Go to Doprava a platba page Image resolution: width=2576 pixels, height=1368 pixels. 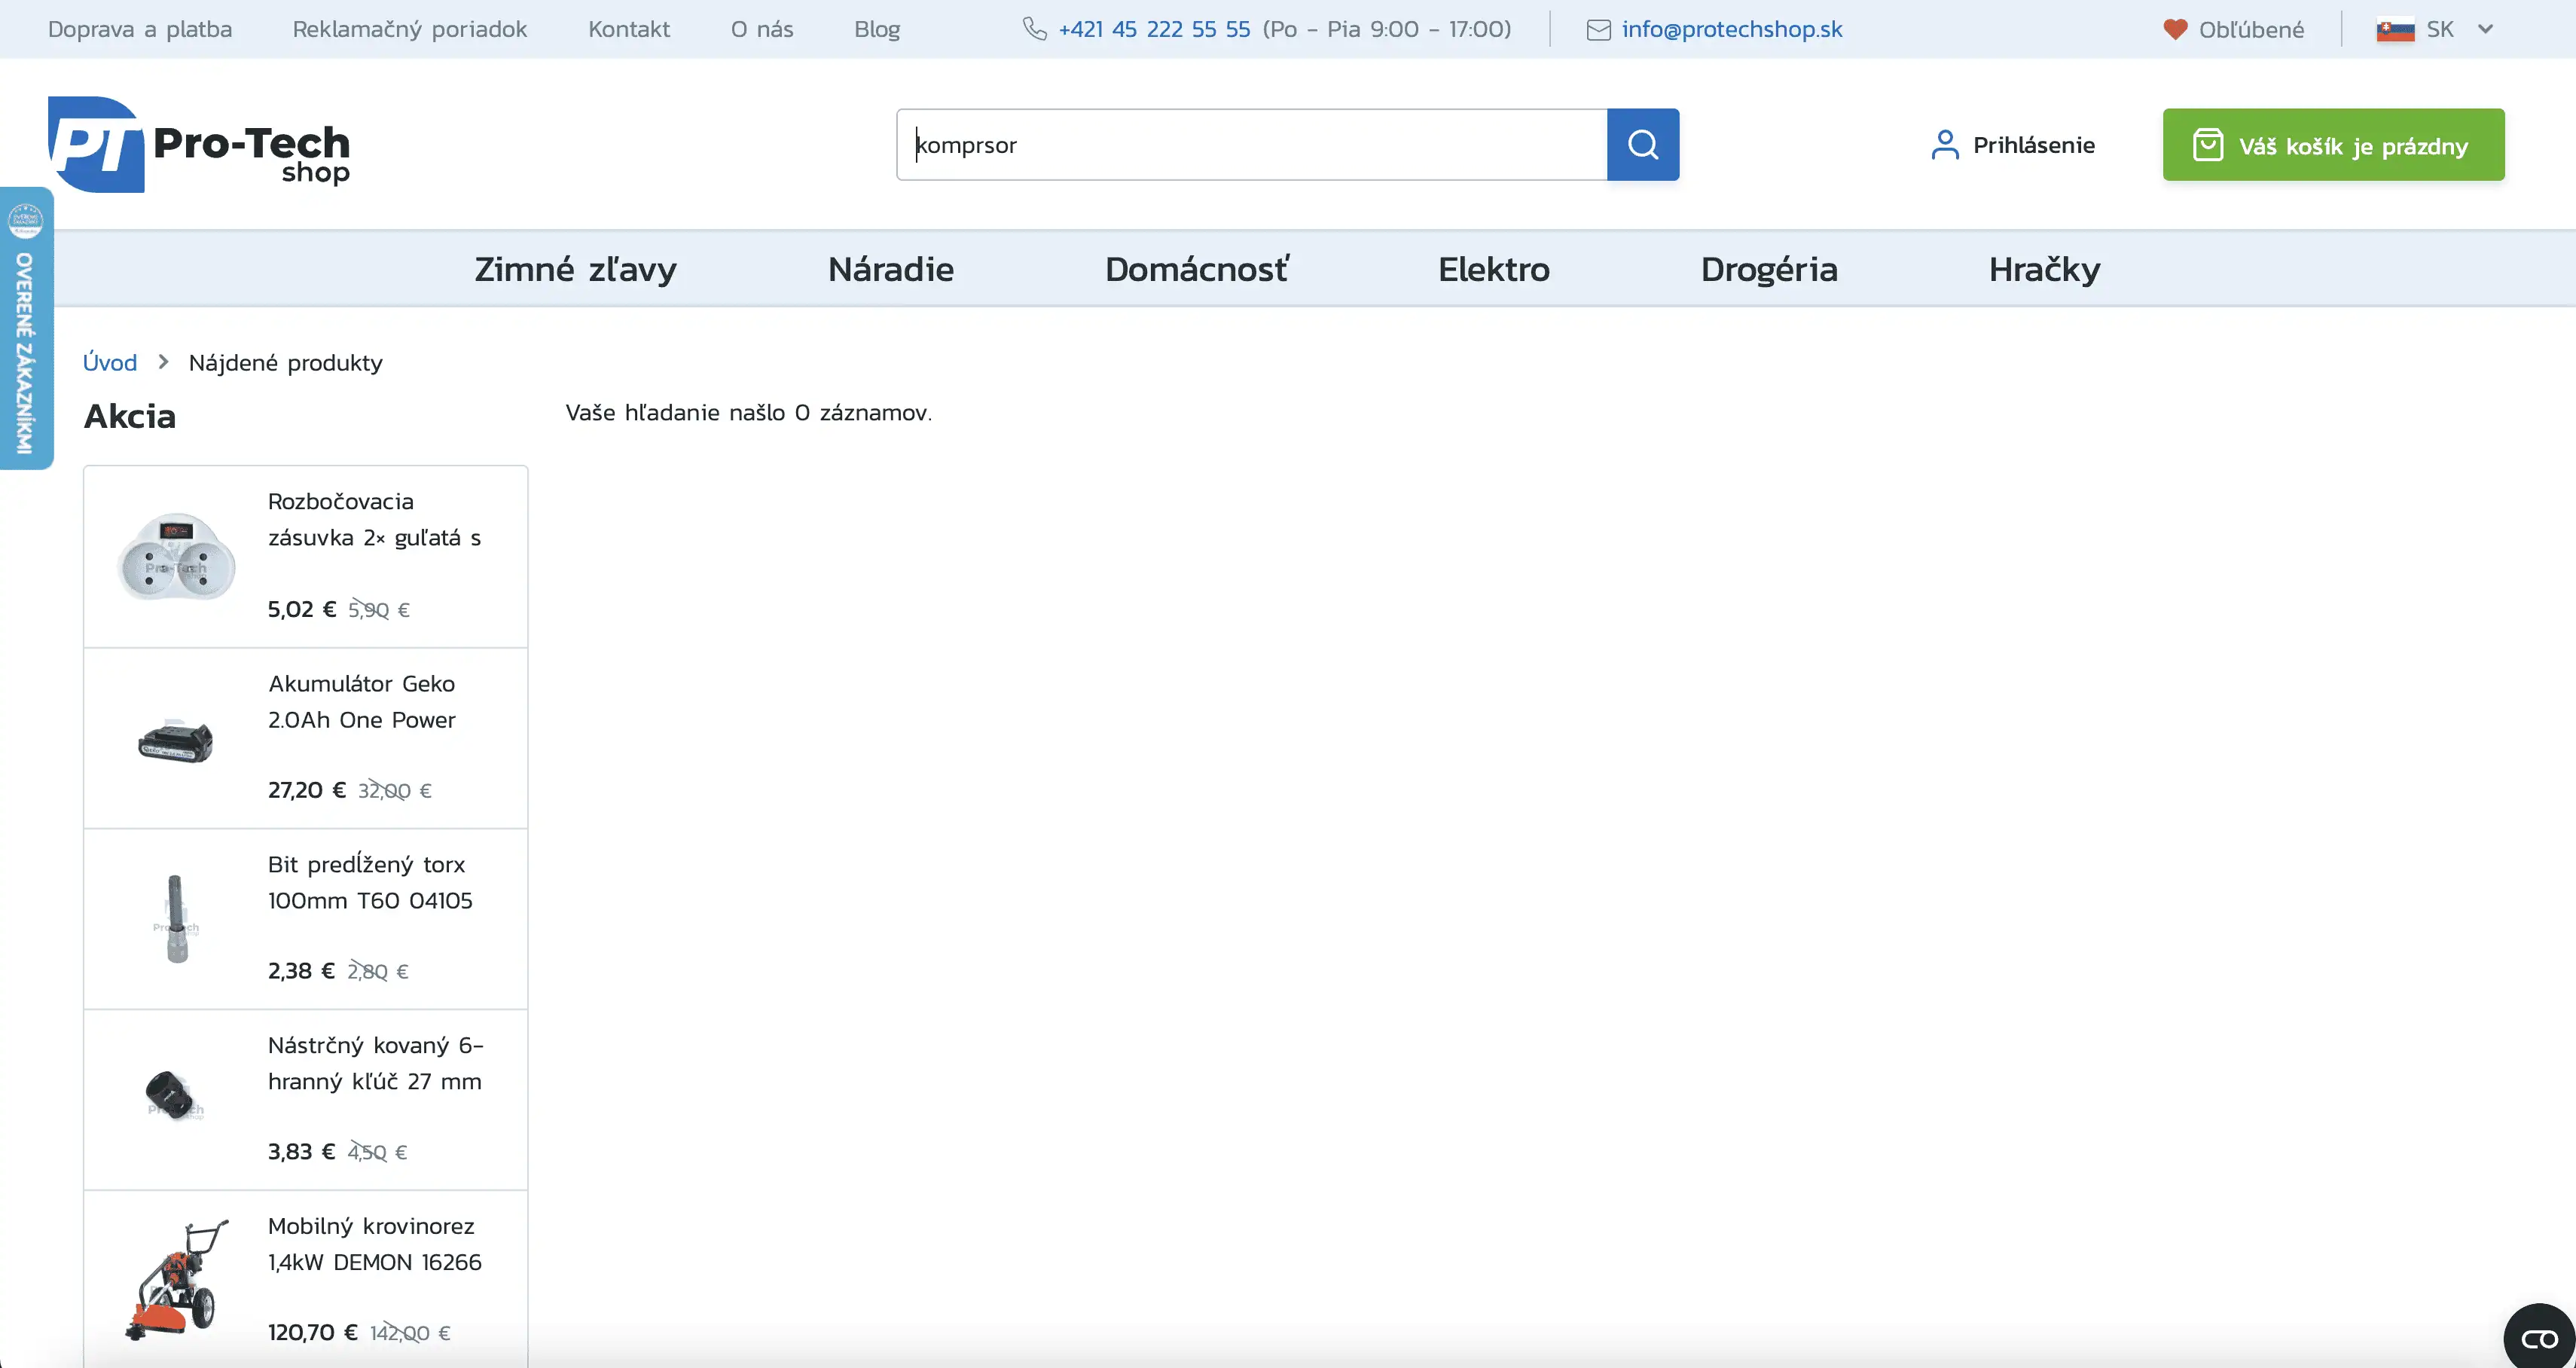(140, 29)
